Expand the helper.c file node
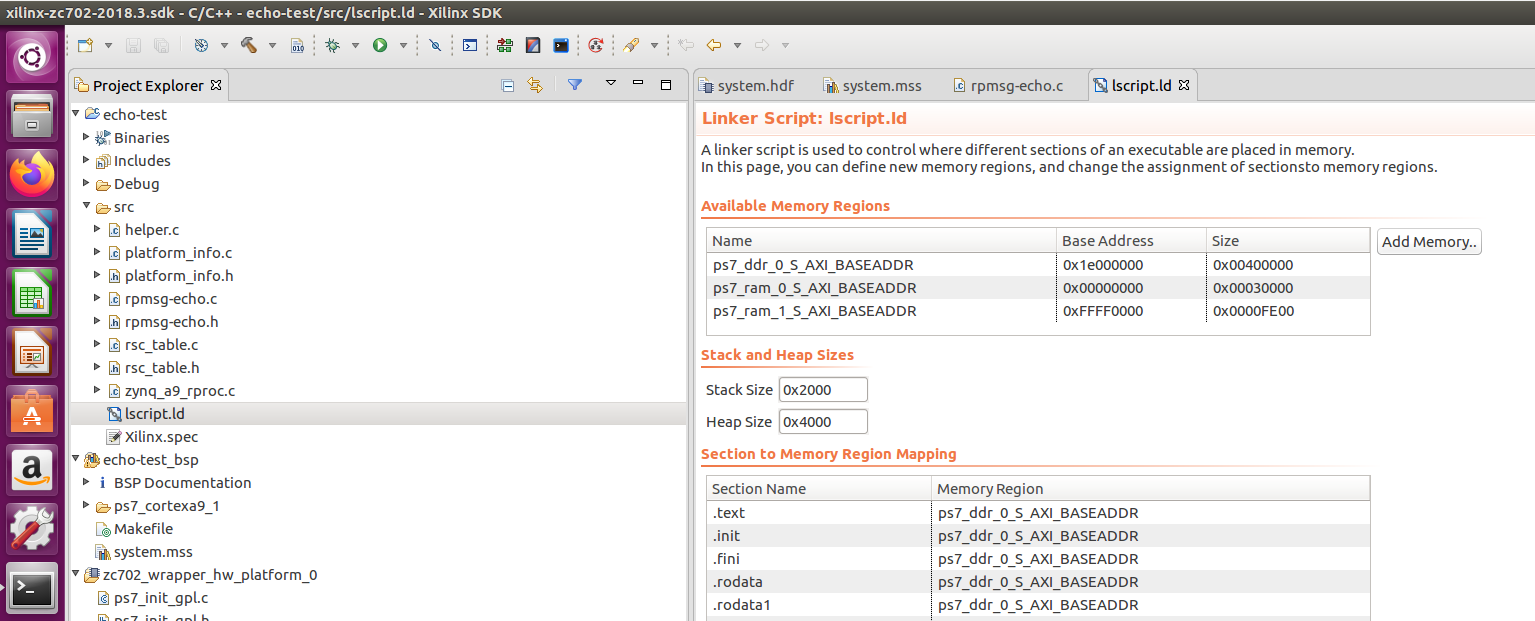Image resolution: width=1535 pixels, height=621 pixels. (98, 229)
